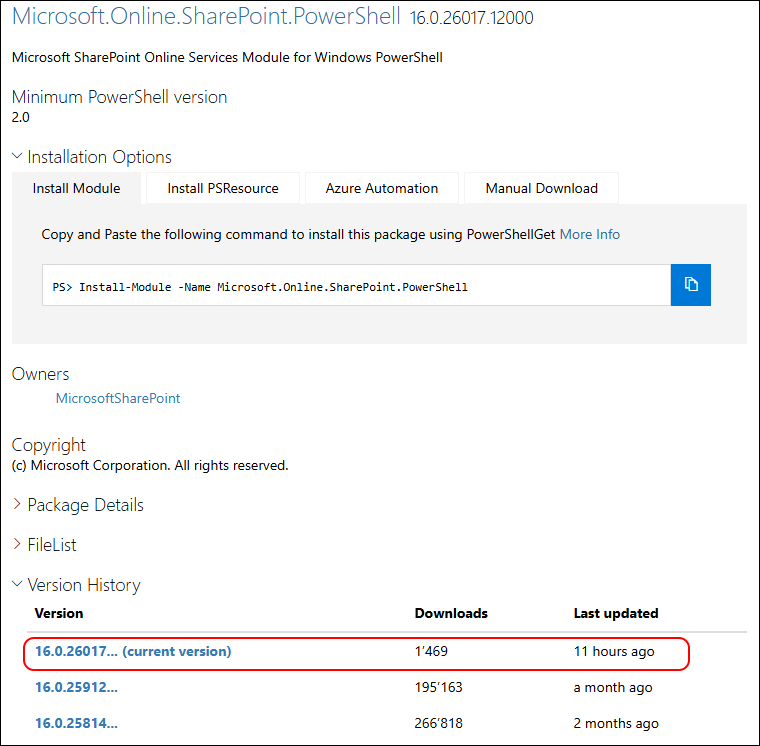Open the Manual Download tab

point(541,188)
